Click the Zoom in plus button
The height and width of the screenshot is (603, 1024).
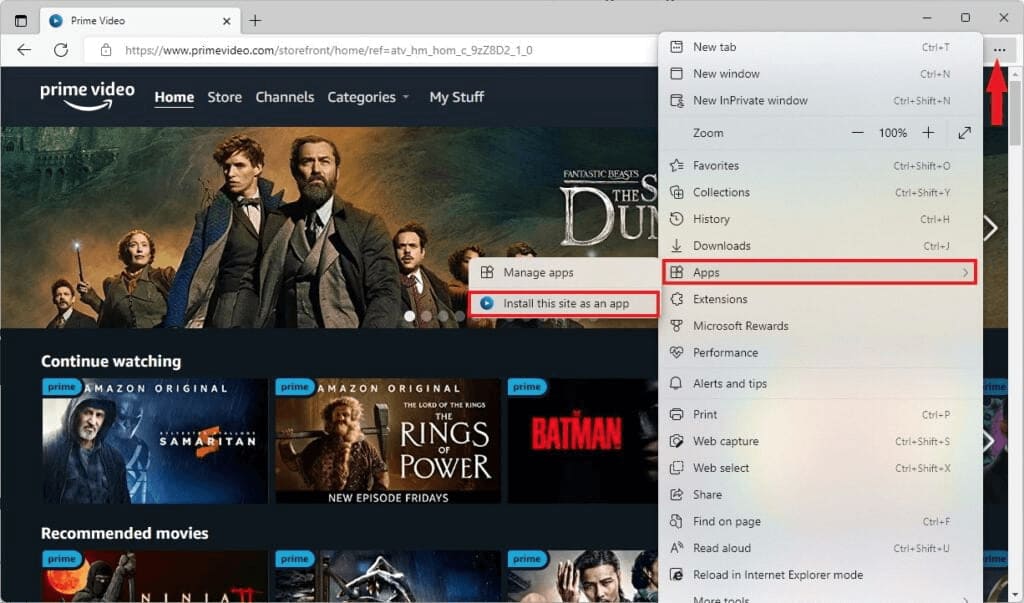[928, 133]
